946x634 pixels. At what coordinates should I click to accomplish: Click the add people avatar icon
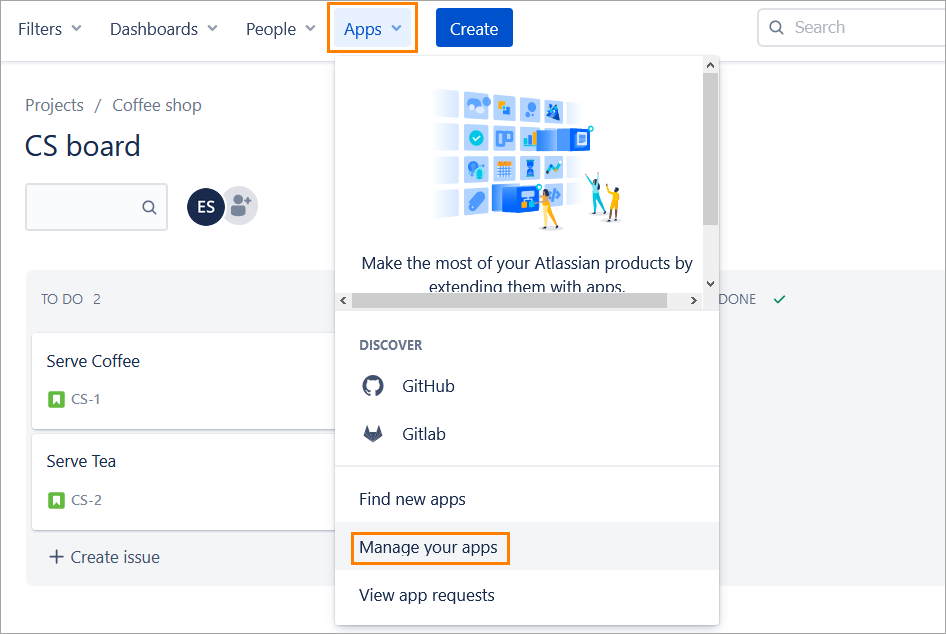(x=240, y=206)
